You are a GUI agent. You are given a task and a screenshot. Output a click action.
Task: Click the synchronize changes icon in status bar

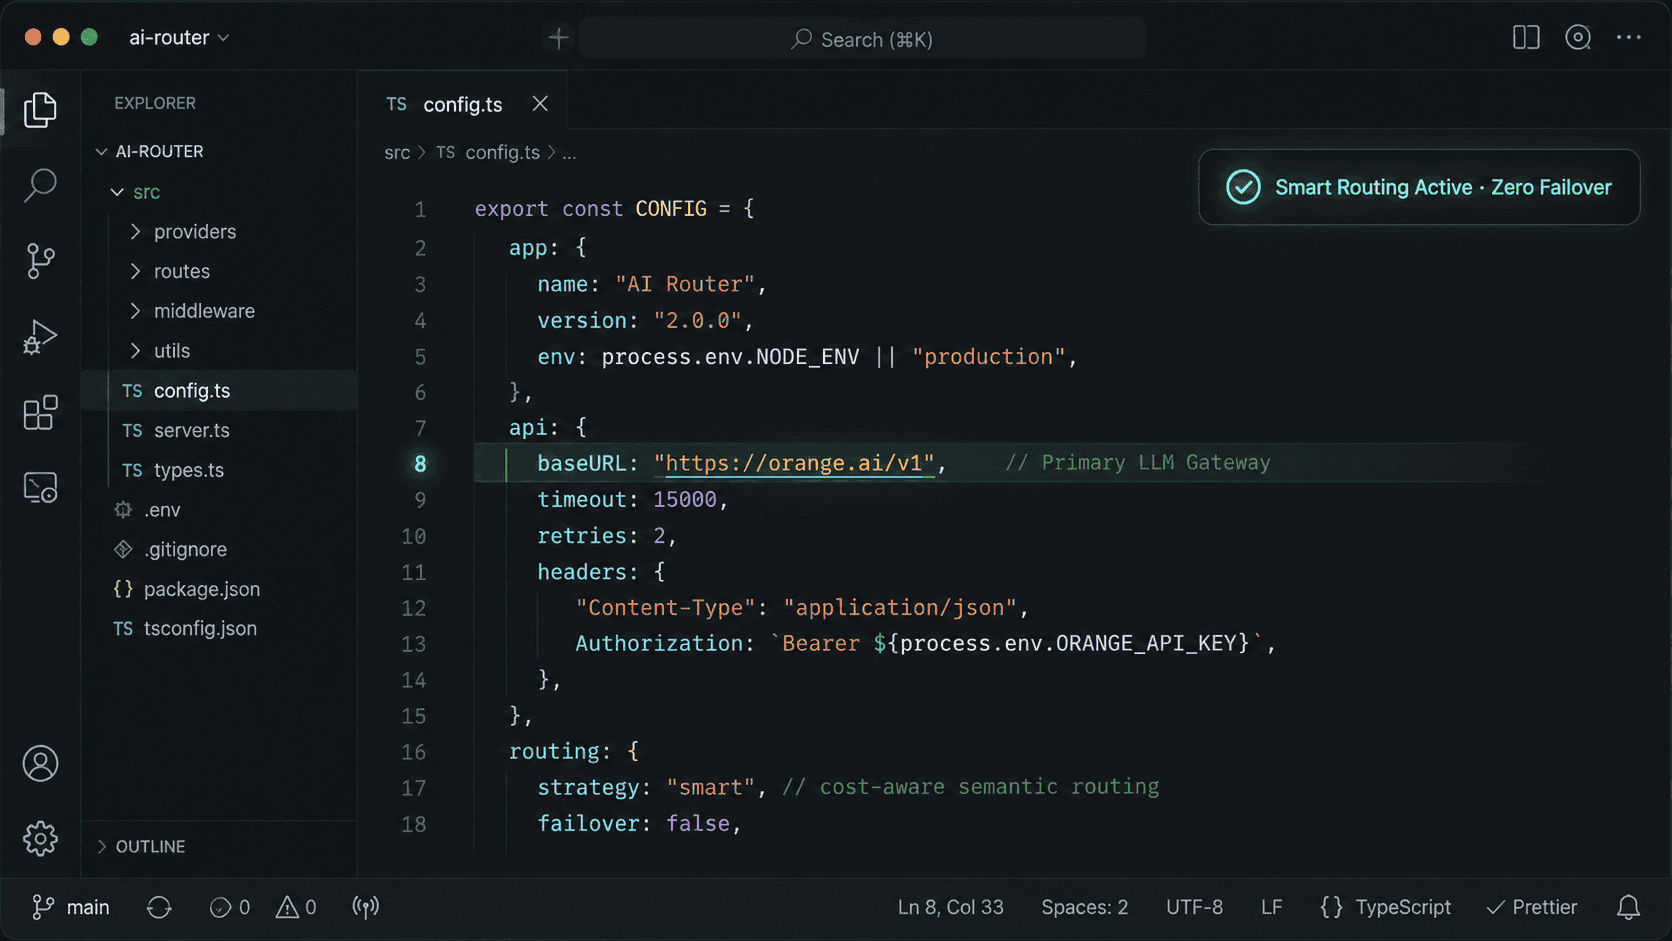click(x=159, y=907)
